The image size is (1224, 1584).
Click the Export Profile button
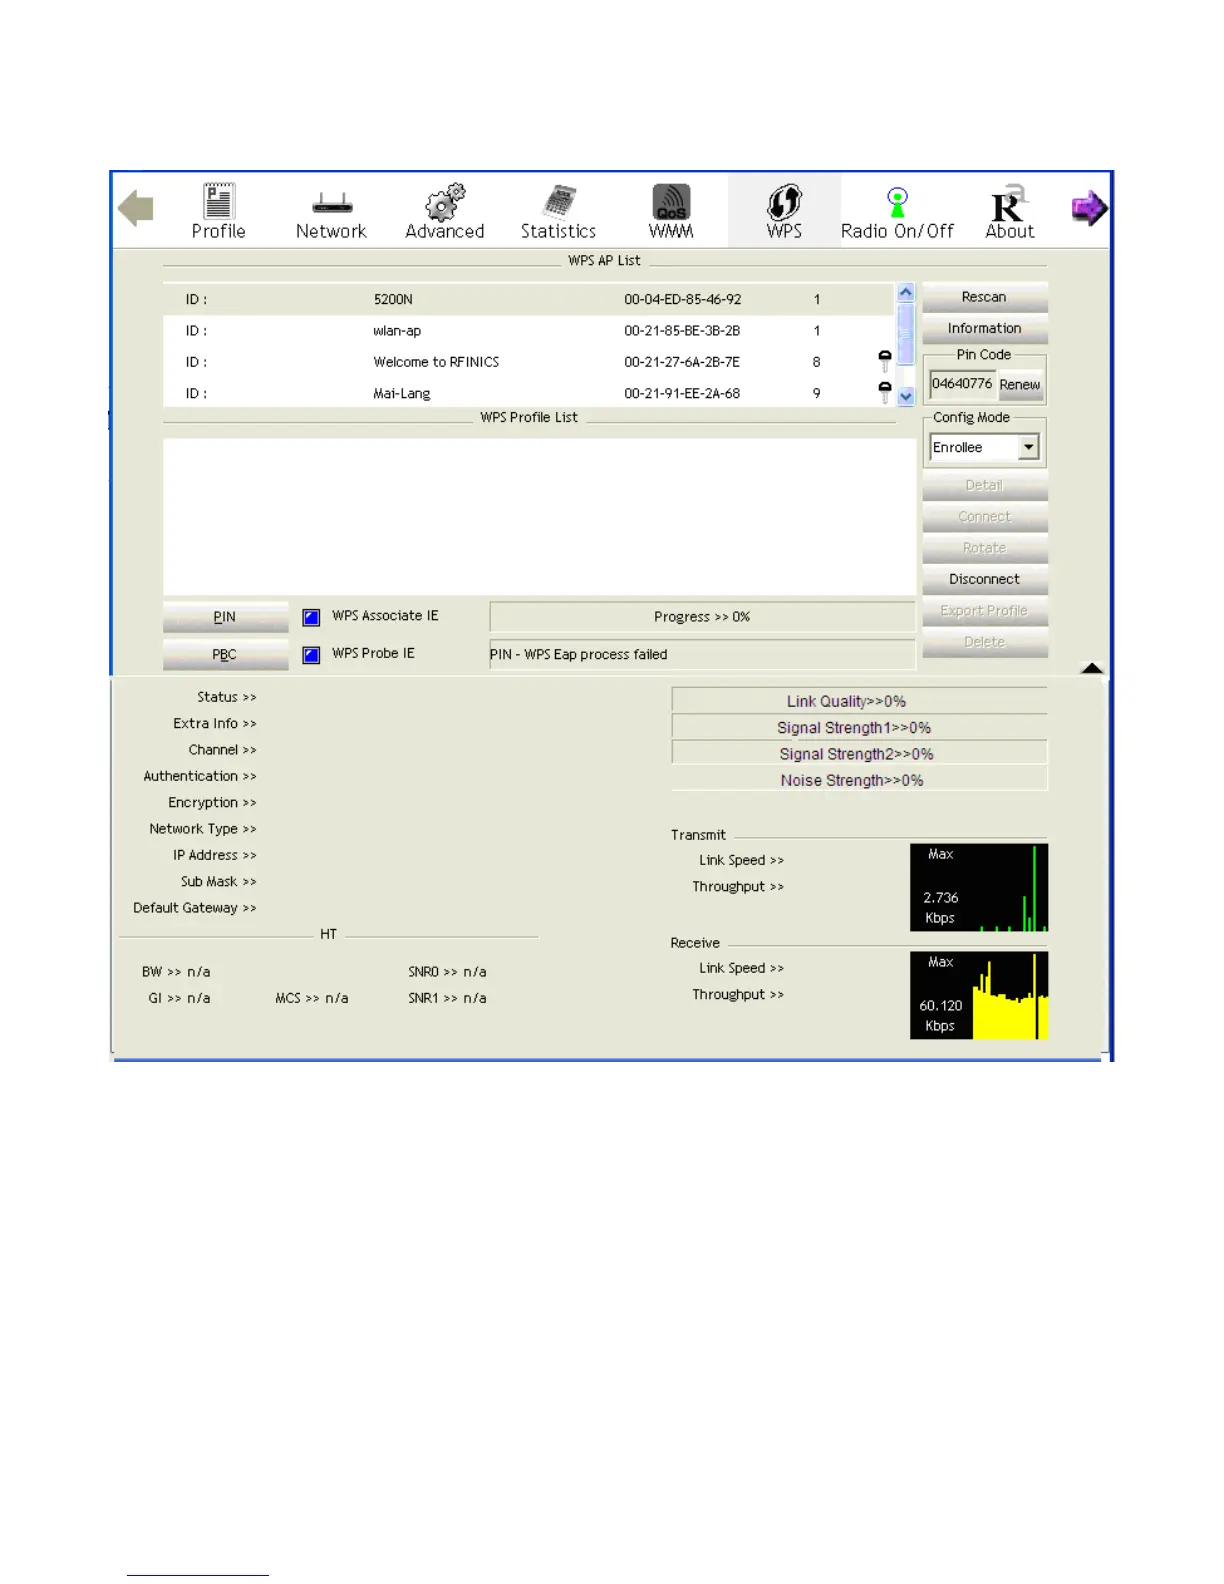point(984,610)
